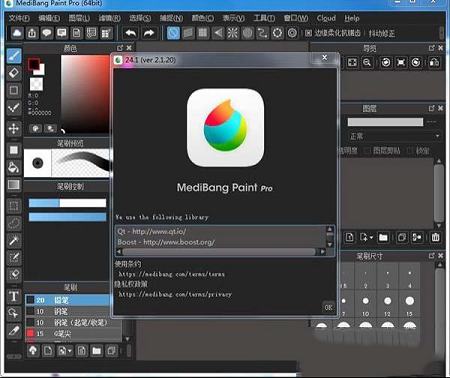Image resolution: width=450 pixels, height=378 pixels.
Task: Click the anti-shake correction label in toolbar
Action: [382, 33]
